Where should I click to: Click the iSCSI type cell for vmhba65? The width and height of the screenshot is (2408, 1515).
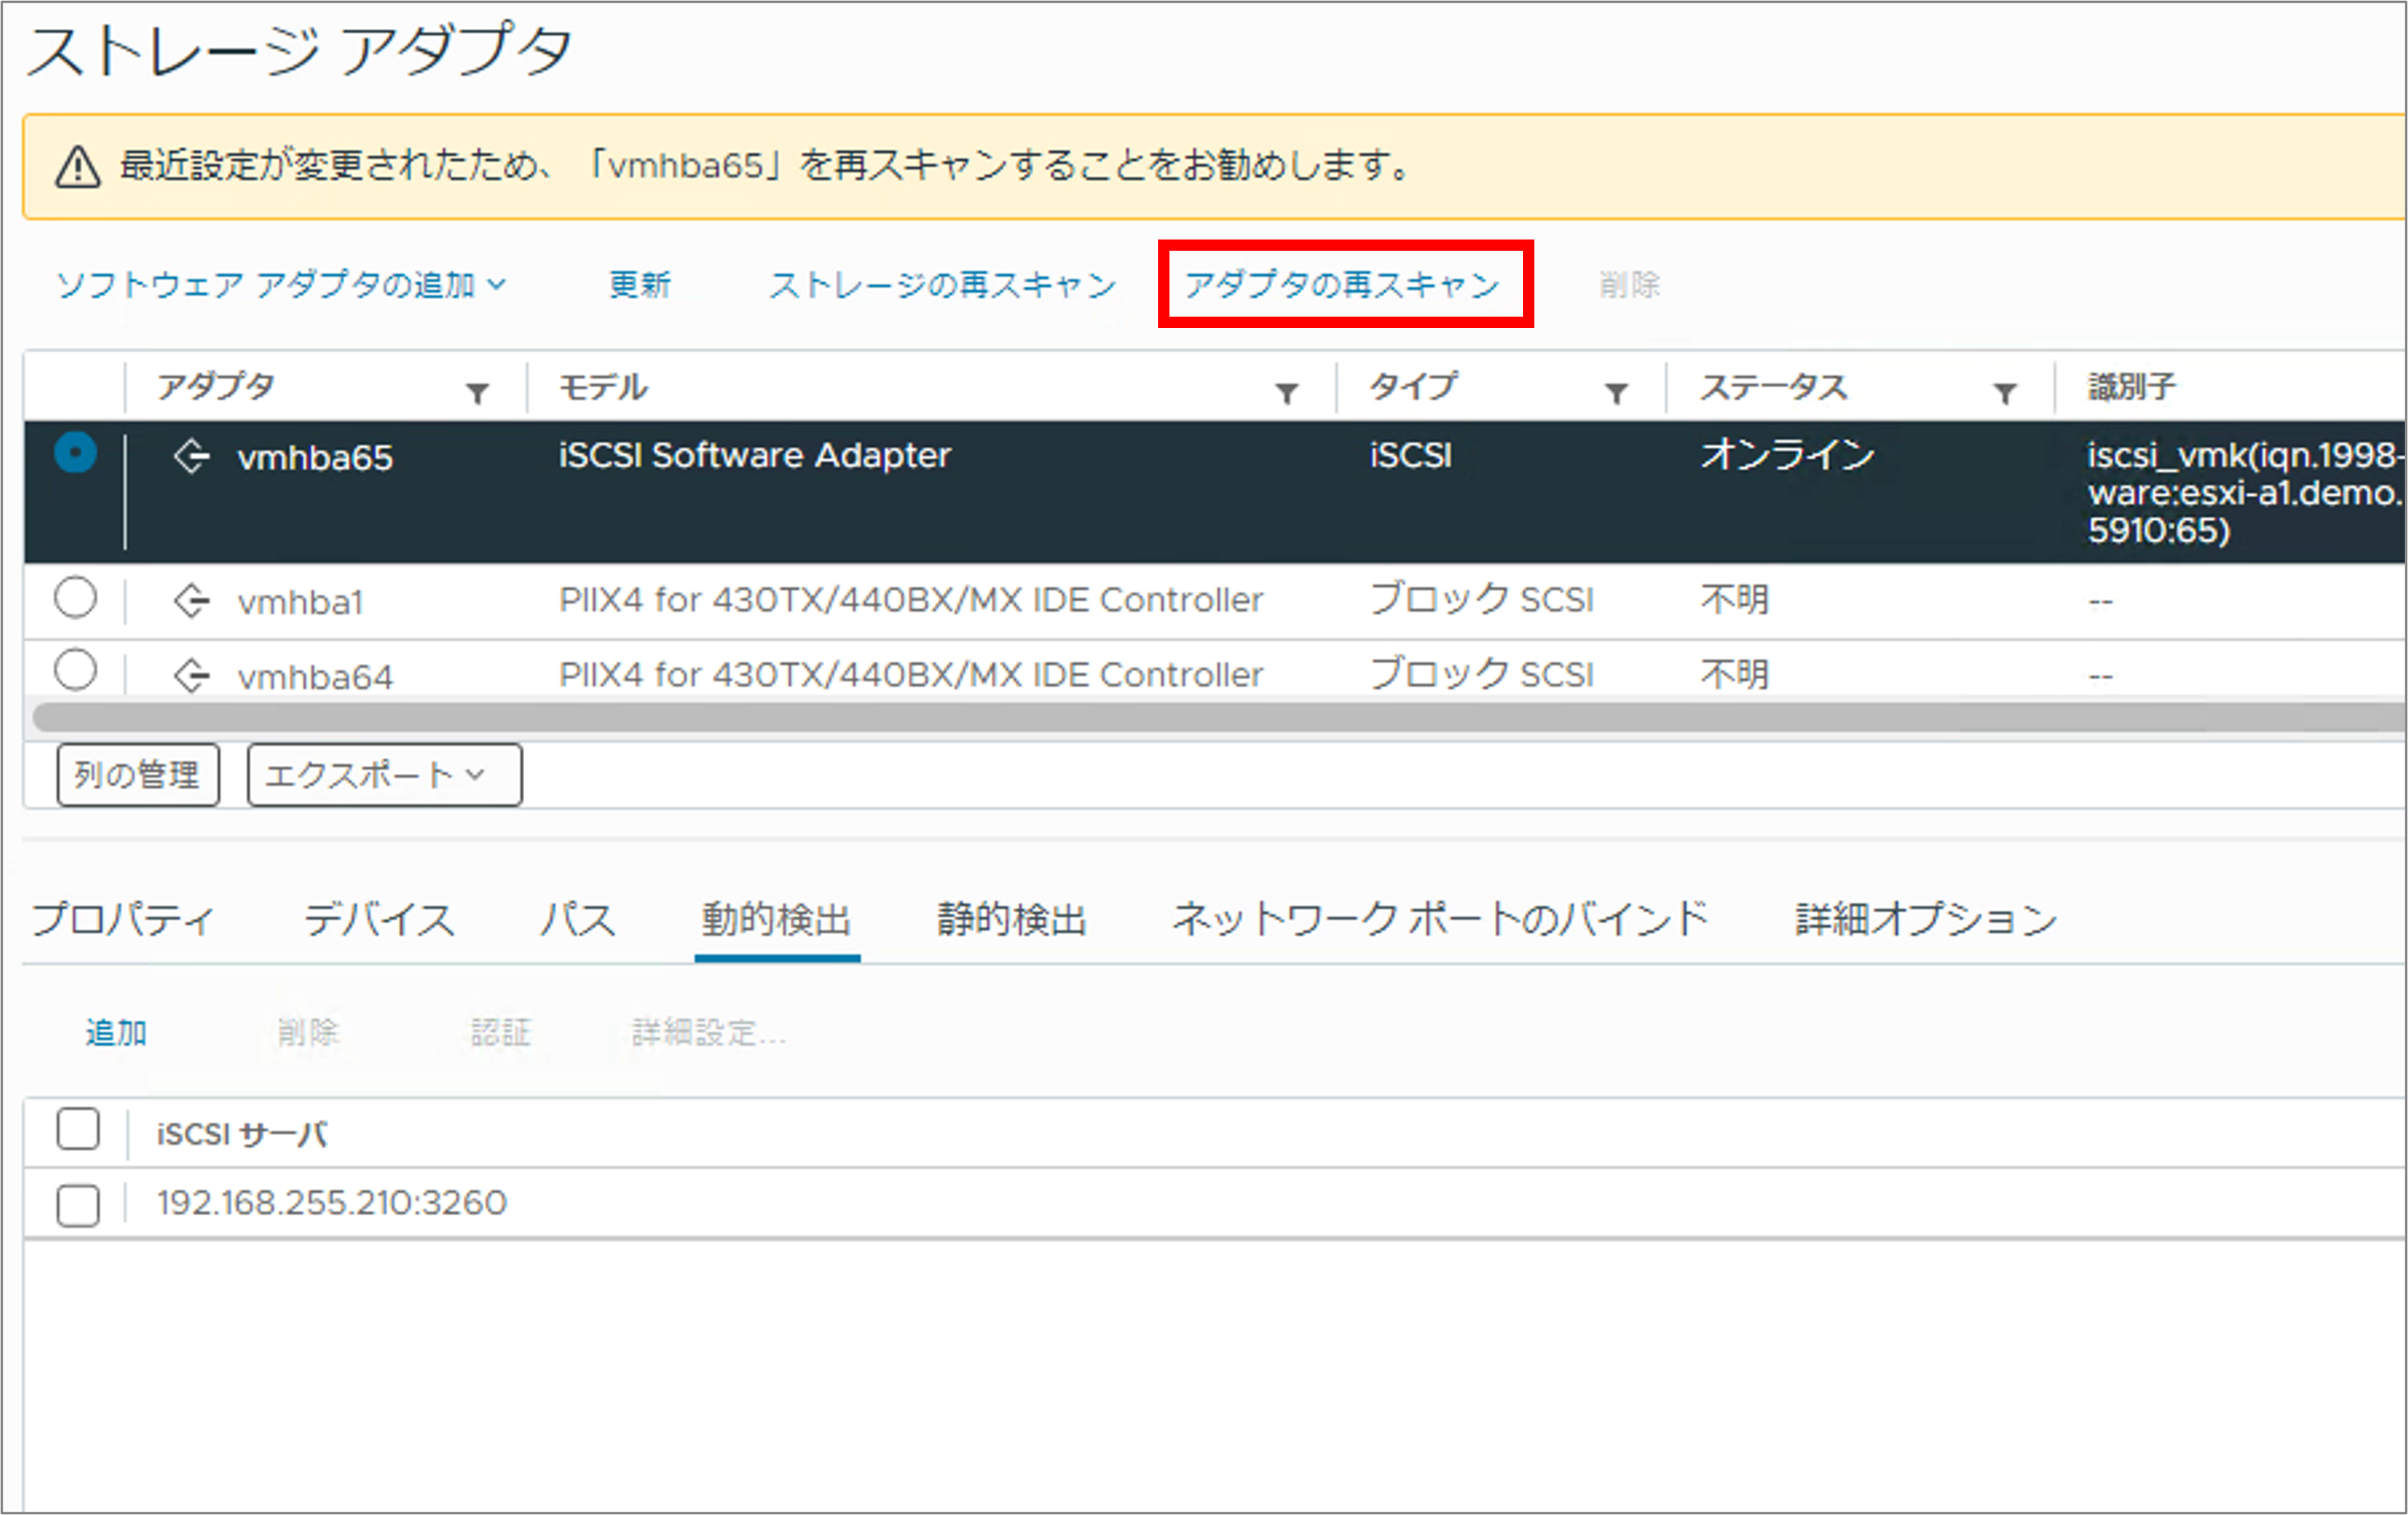click(1411, 456)
